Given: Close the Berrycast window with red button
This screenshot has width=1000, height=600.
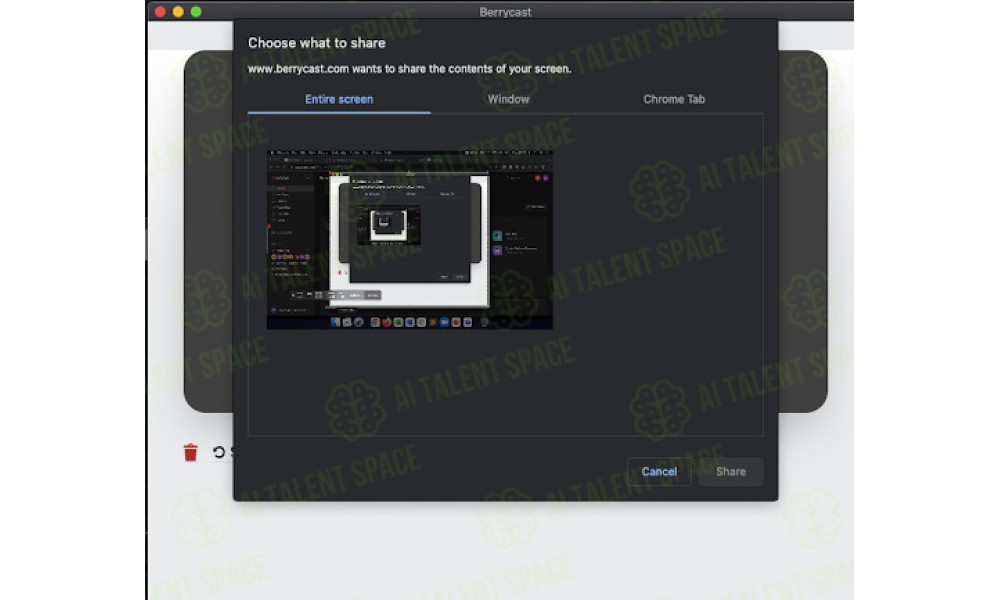Looking at the screenshot, I should pyautogui.click(x=161, y=11).
